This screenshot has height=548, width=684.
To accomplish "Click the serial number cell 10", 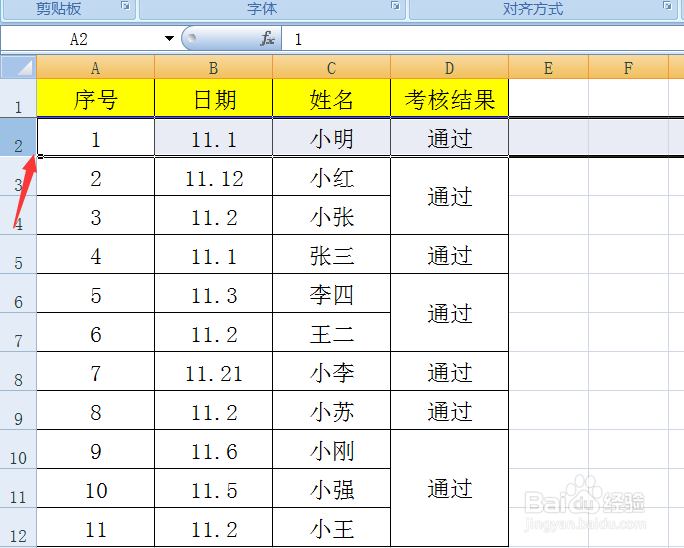I will tap(96, 488).
